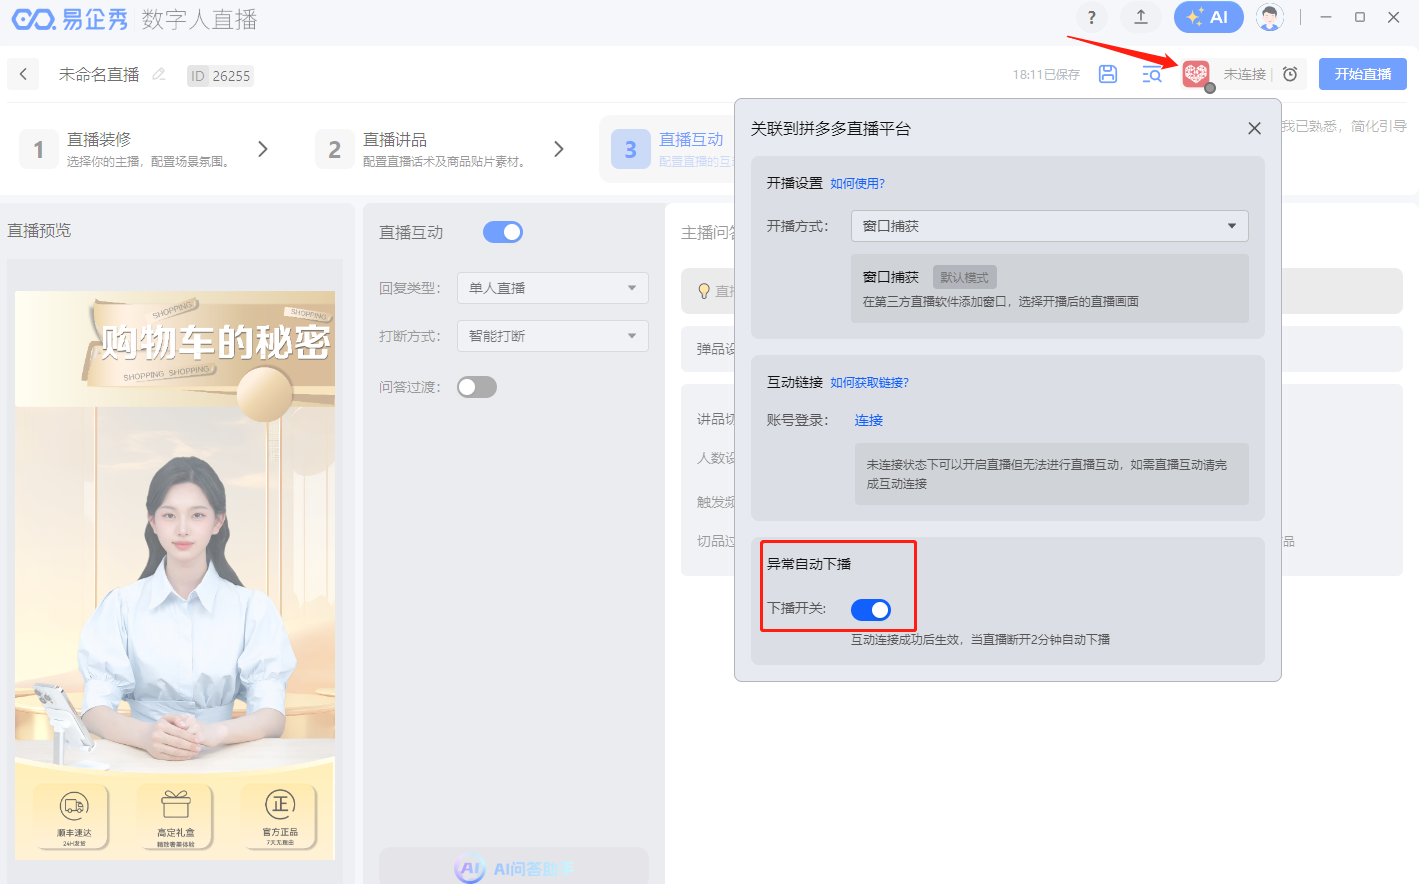Edit the live name with pencil icon
1419x884 pixels.
click(158, 74)
